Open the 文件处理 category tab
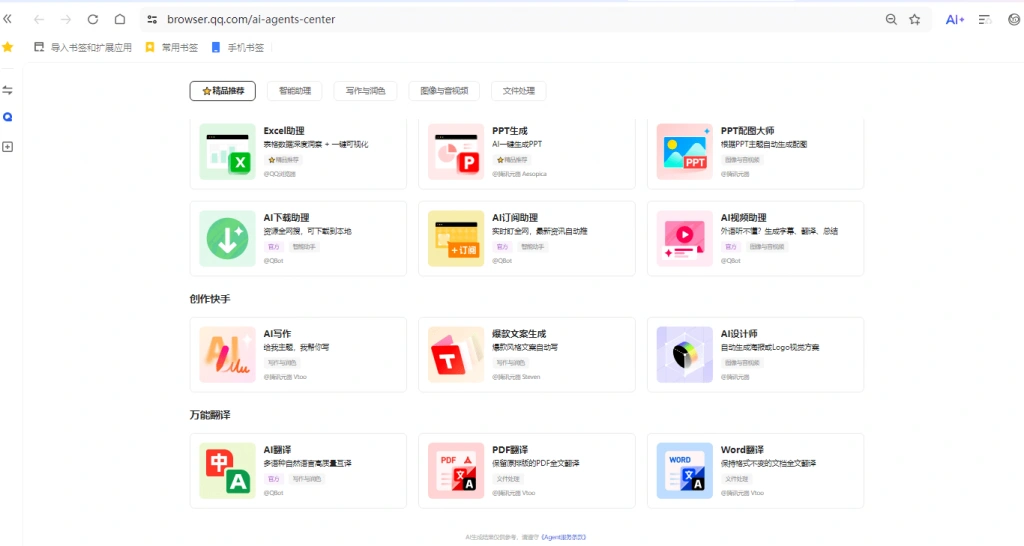The image size is (1024, 546). coord(518,91)
